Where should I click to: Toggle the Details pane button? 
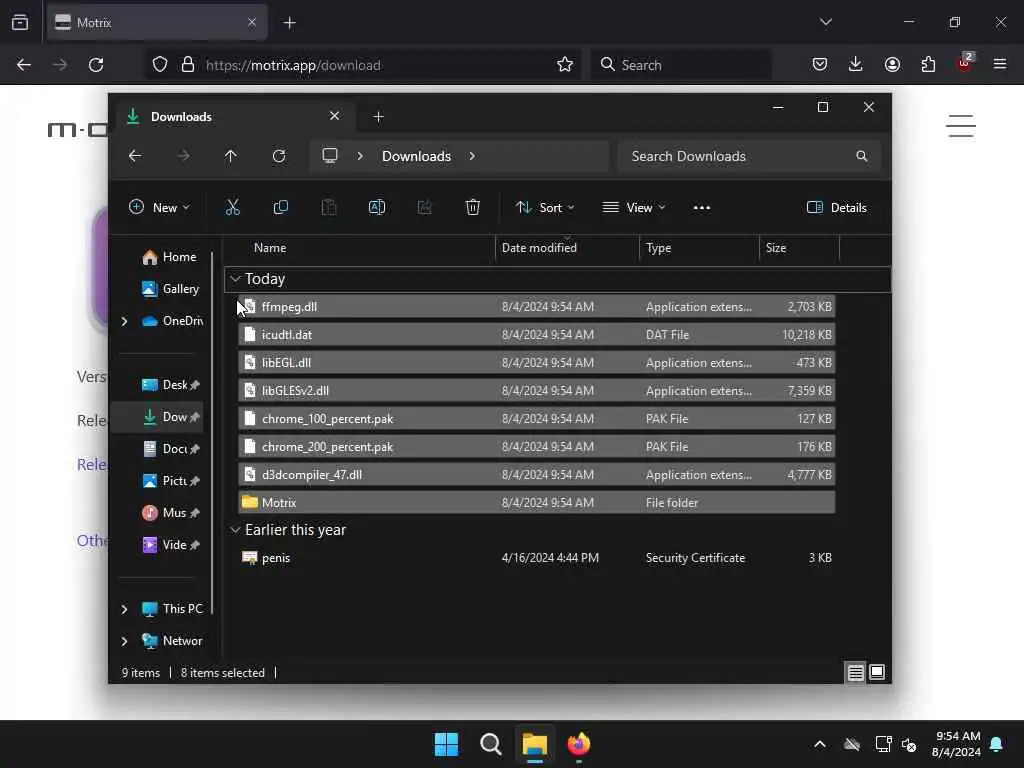[837, 208]
